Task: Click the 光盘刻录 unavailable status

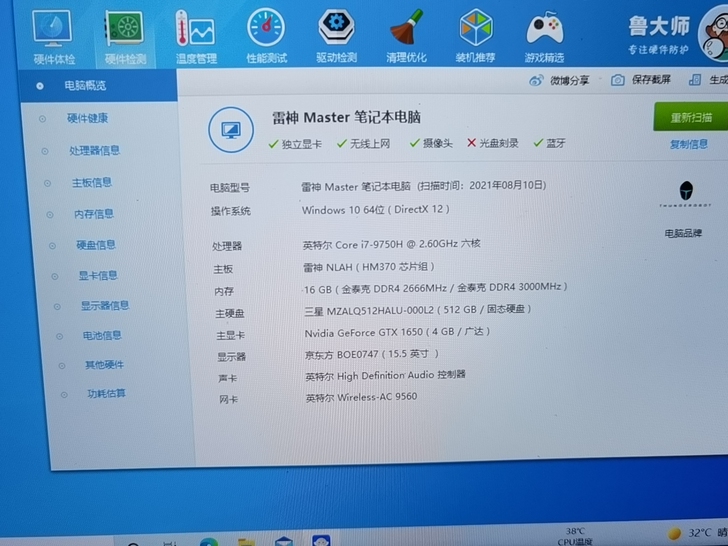Action: tap(493, 143)
